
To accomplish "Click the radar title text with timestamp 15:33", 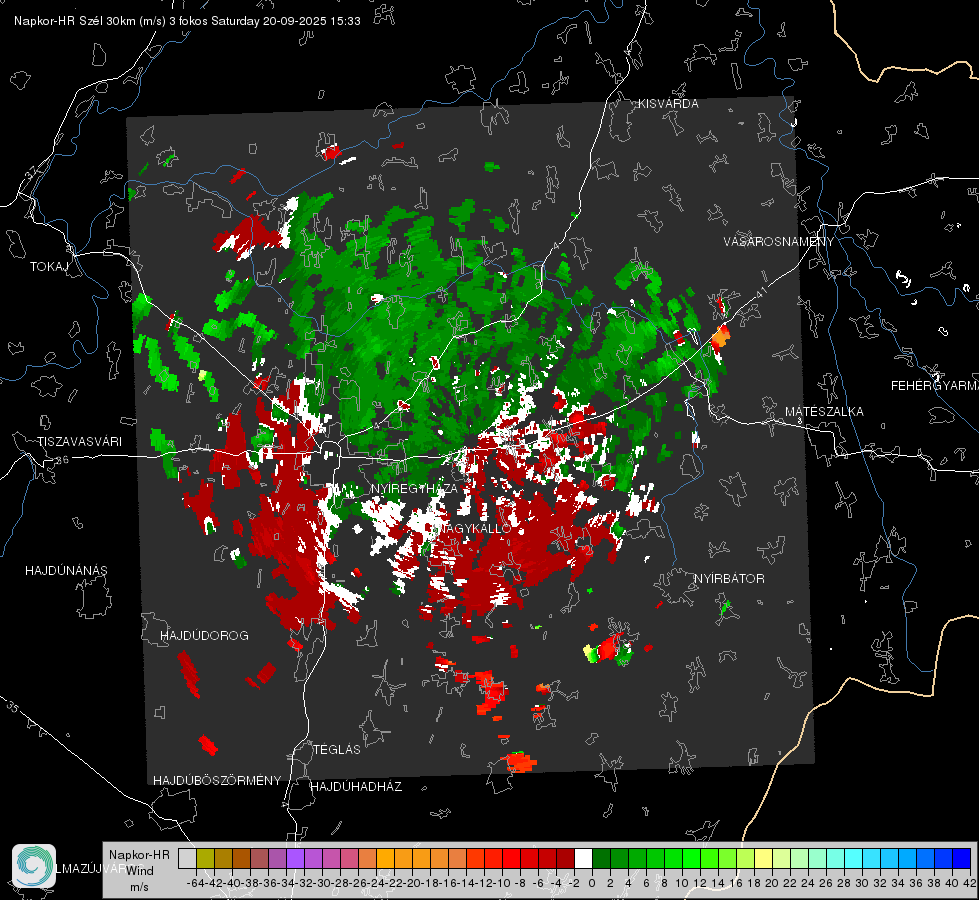I will click(187, 21).
